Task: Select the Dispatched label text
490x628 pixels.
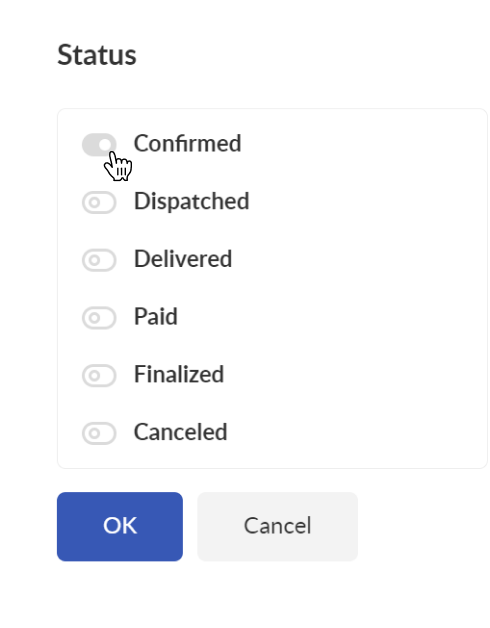Action: pos(192,201)
